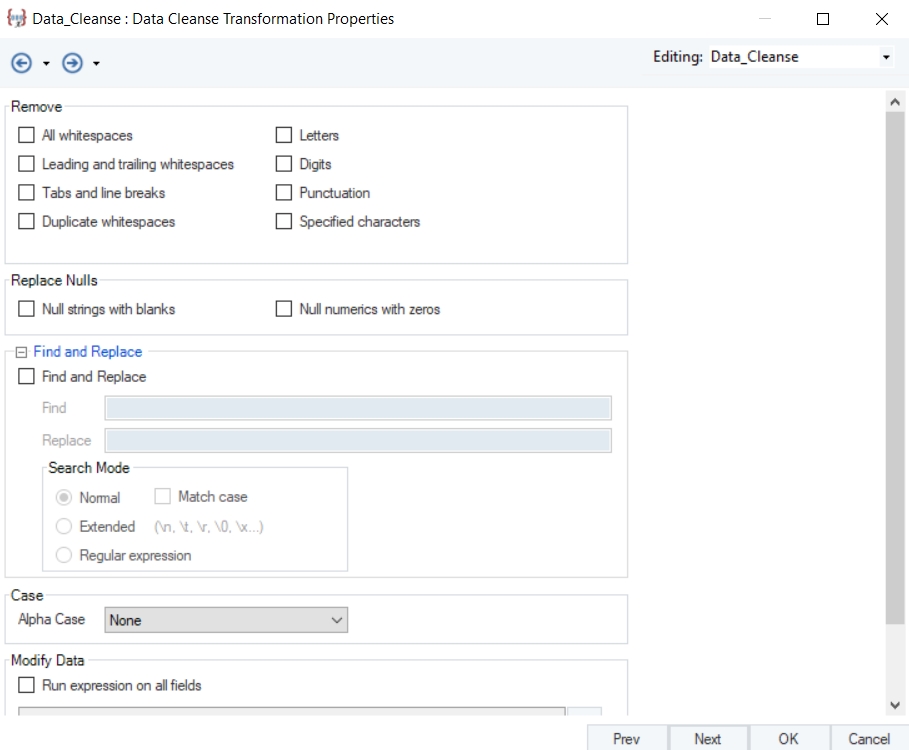Viewport: 909px width, 750px height.
Task: Enable All whitespaces removal
Action: [27, 135]
